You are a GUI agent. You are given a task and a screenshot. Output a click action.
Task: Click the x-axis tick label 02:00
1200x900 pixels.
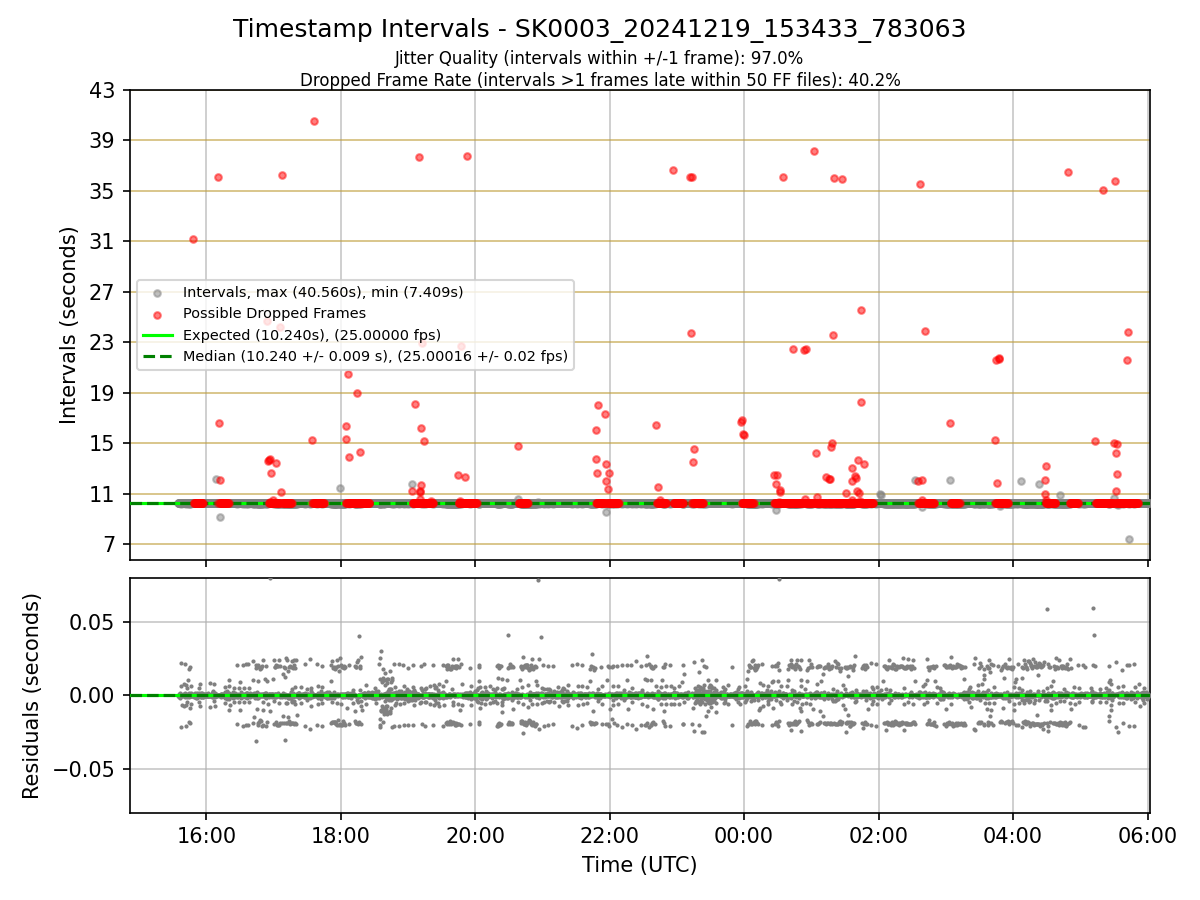click(x=879, y=835)
